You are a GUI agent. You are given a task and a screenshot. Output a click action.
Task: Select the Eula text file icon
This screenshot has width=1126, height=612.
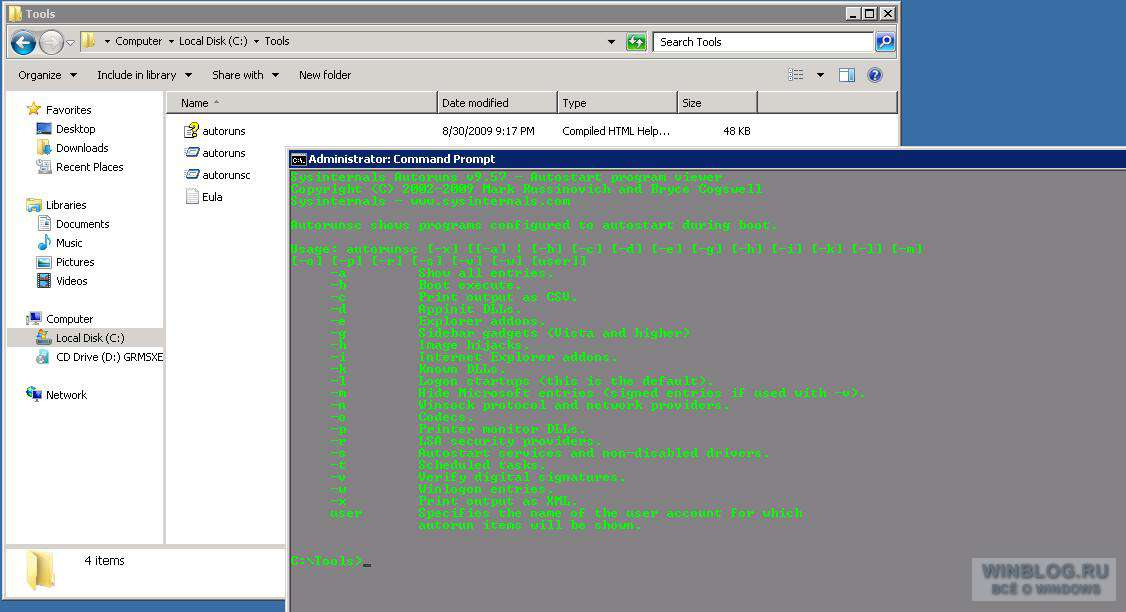(192, 196)
